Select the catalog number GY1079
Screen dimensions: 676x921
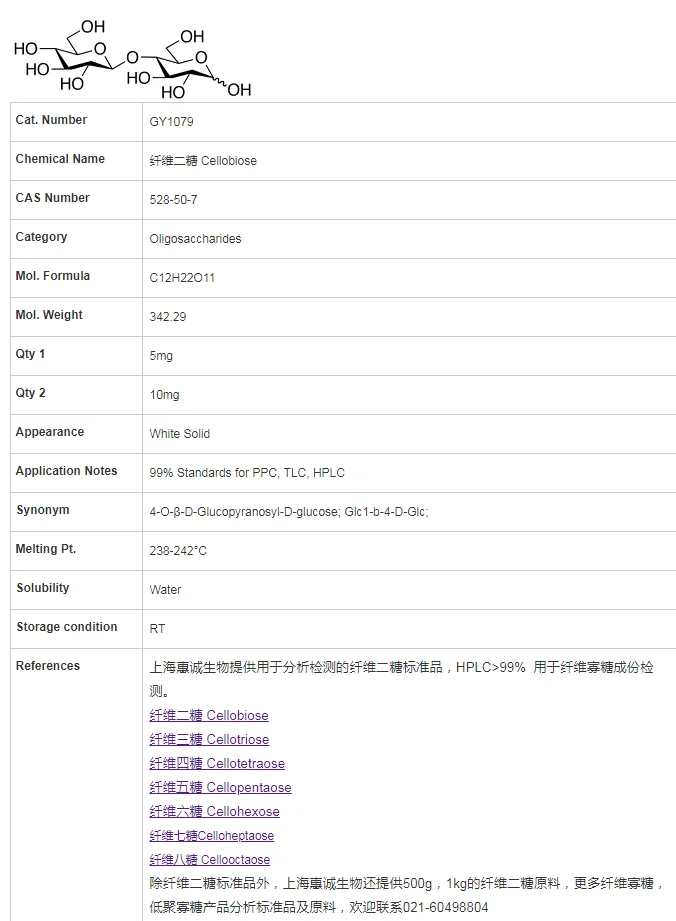click(x=171, y=122)
